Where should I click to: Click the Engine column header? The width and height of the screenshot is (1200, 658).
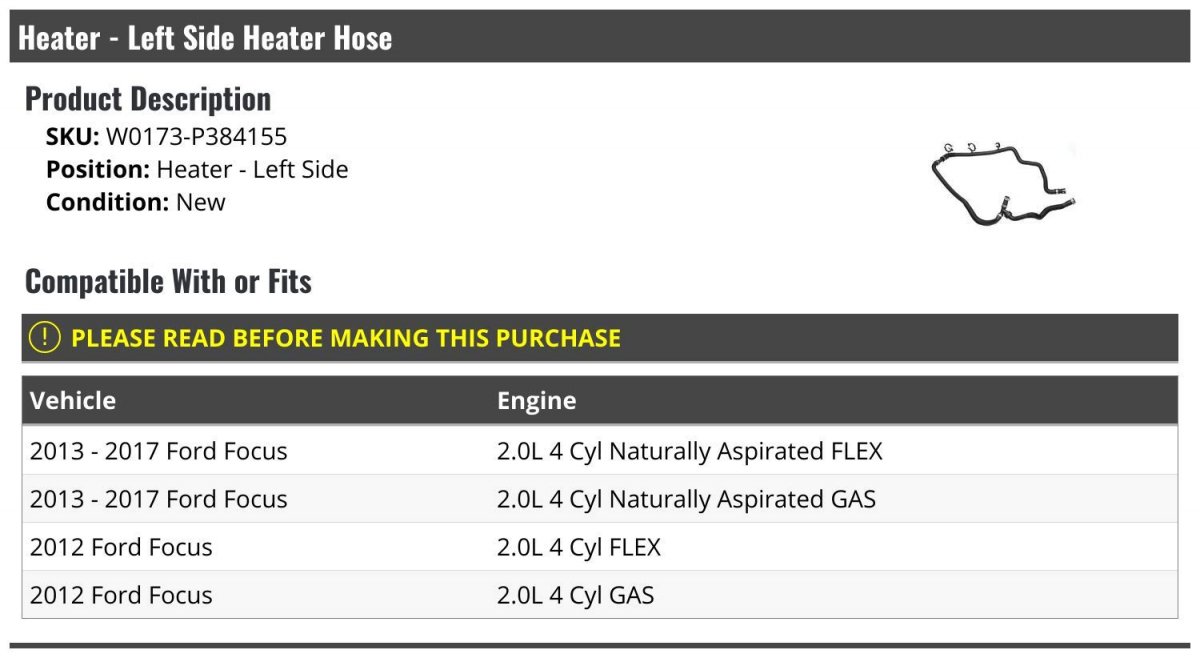tap(536, 401)
